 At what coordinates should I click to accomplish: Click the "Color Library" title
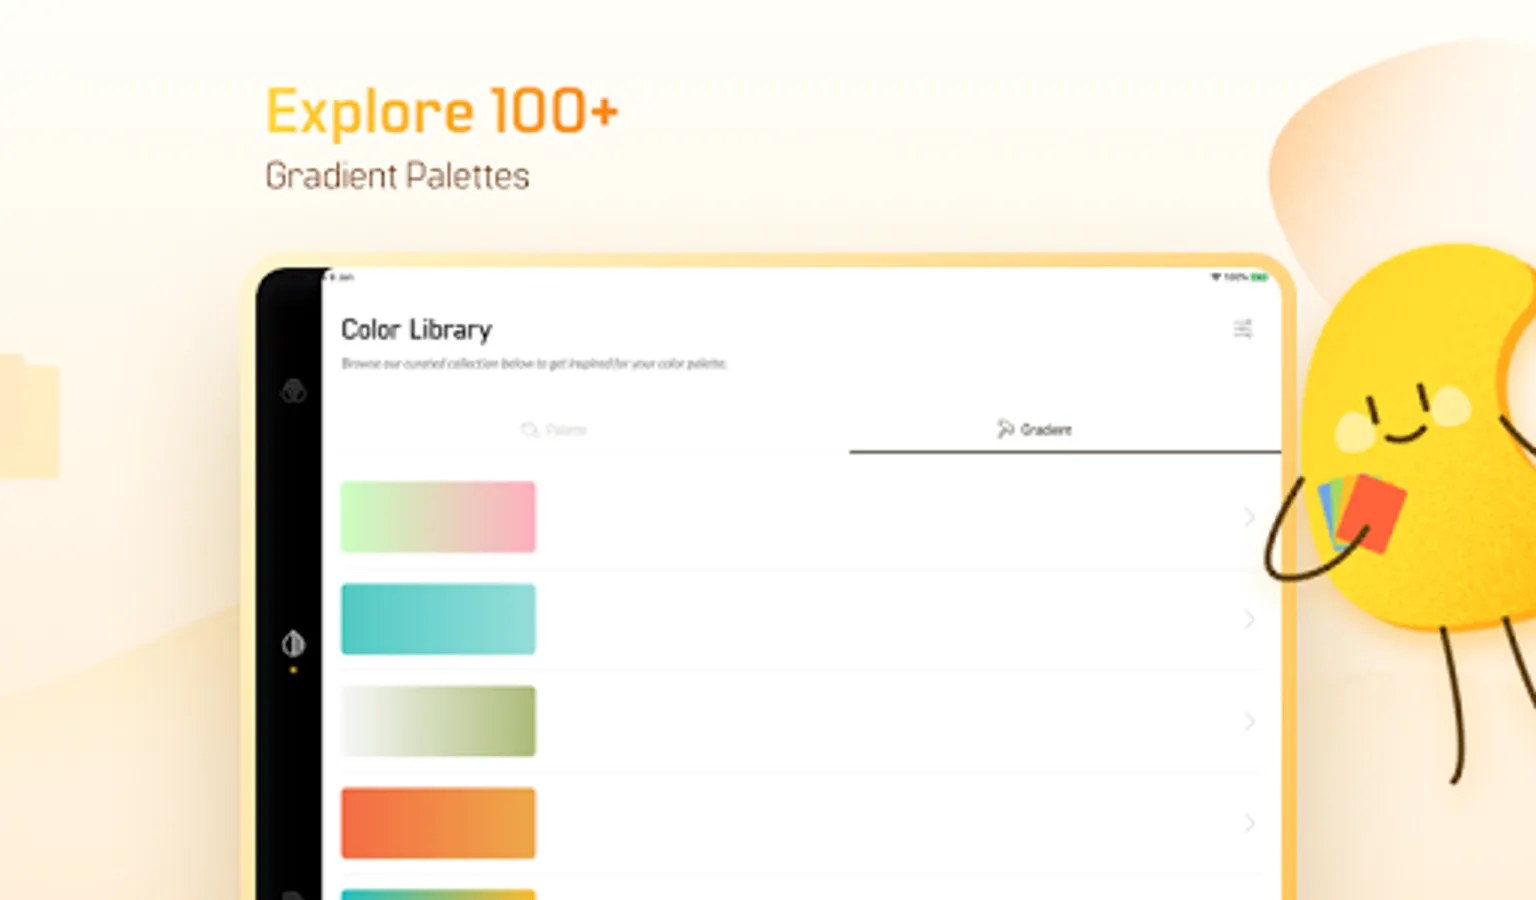click(416, 329)
